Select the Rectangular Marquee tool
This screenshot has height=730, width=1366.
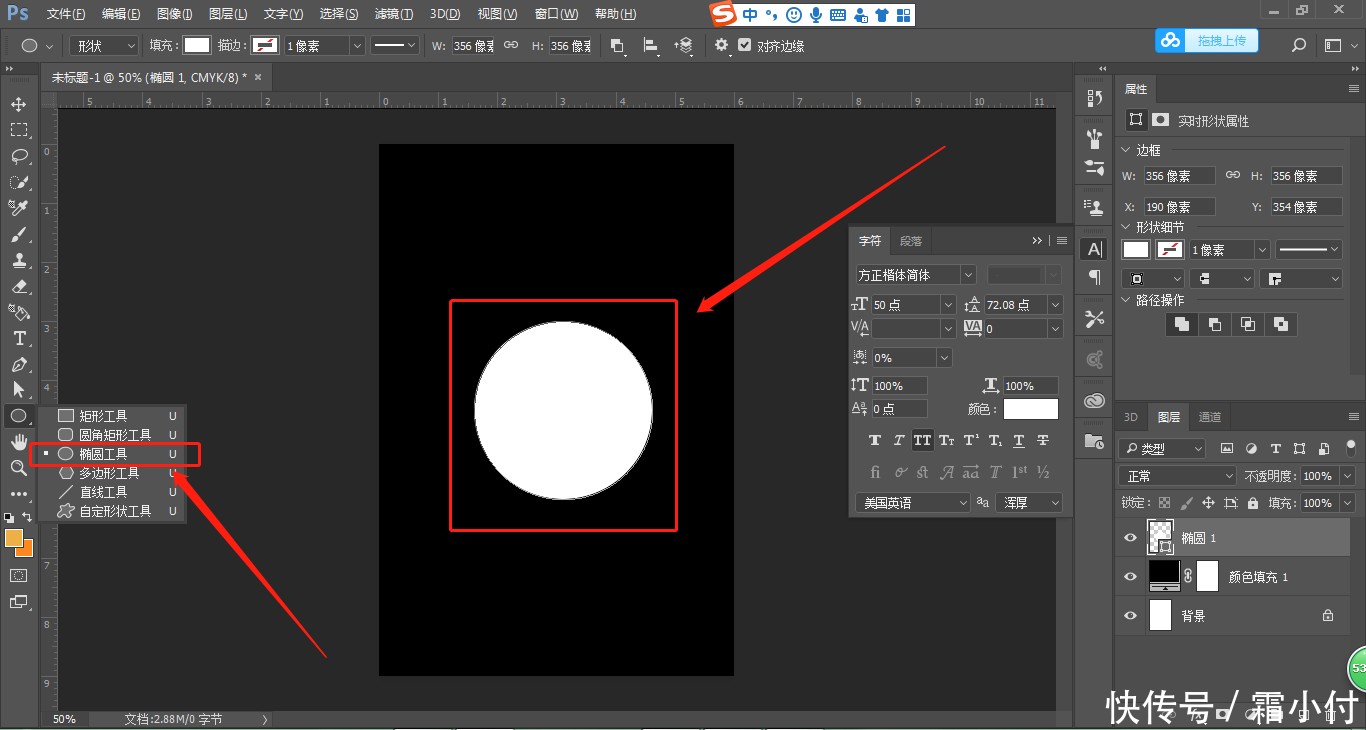[18, 130]
